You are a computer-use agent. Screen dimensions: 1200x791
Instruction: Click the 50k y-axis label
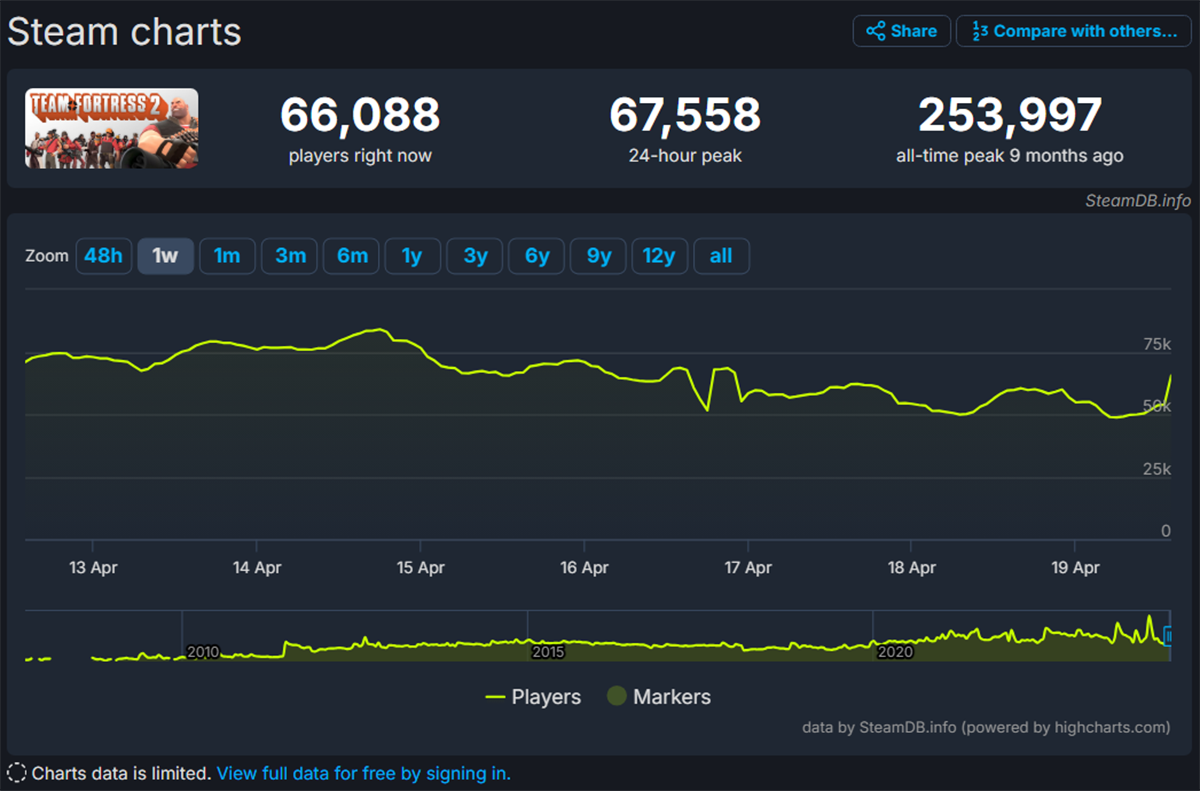[1157, 406]
